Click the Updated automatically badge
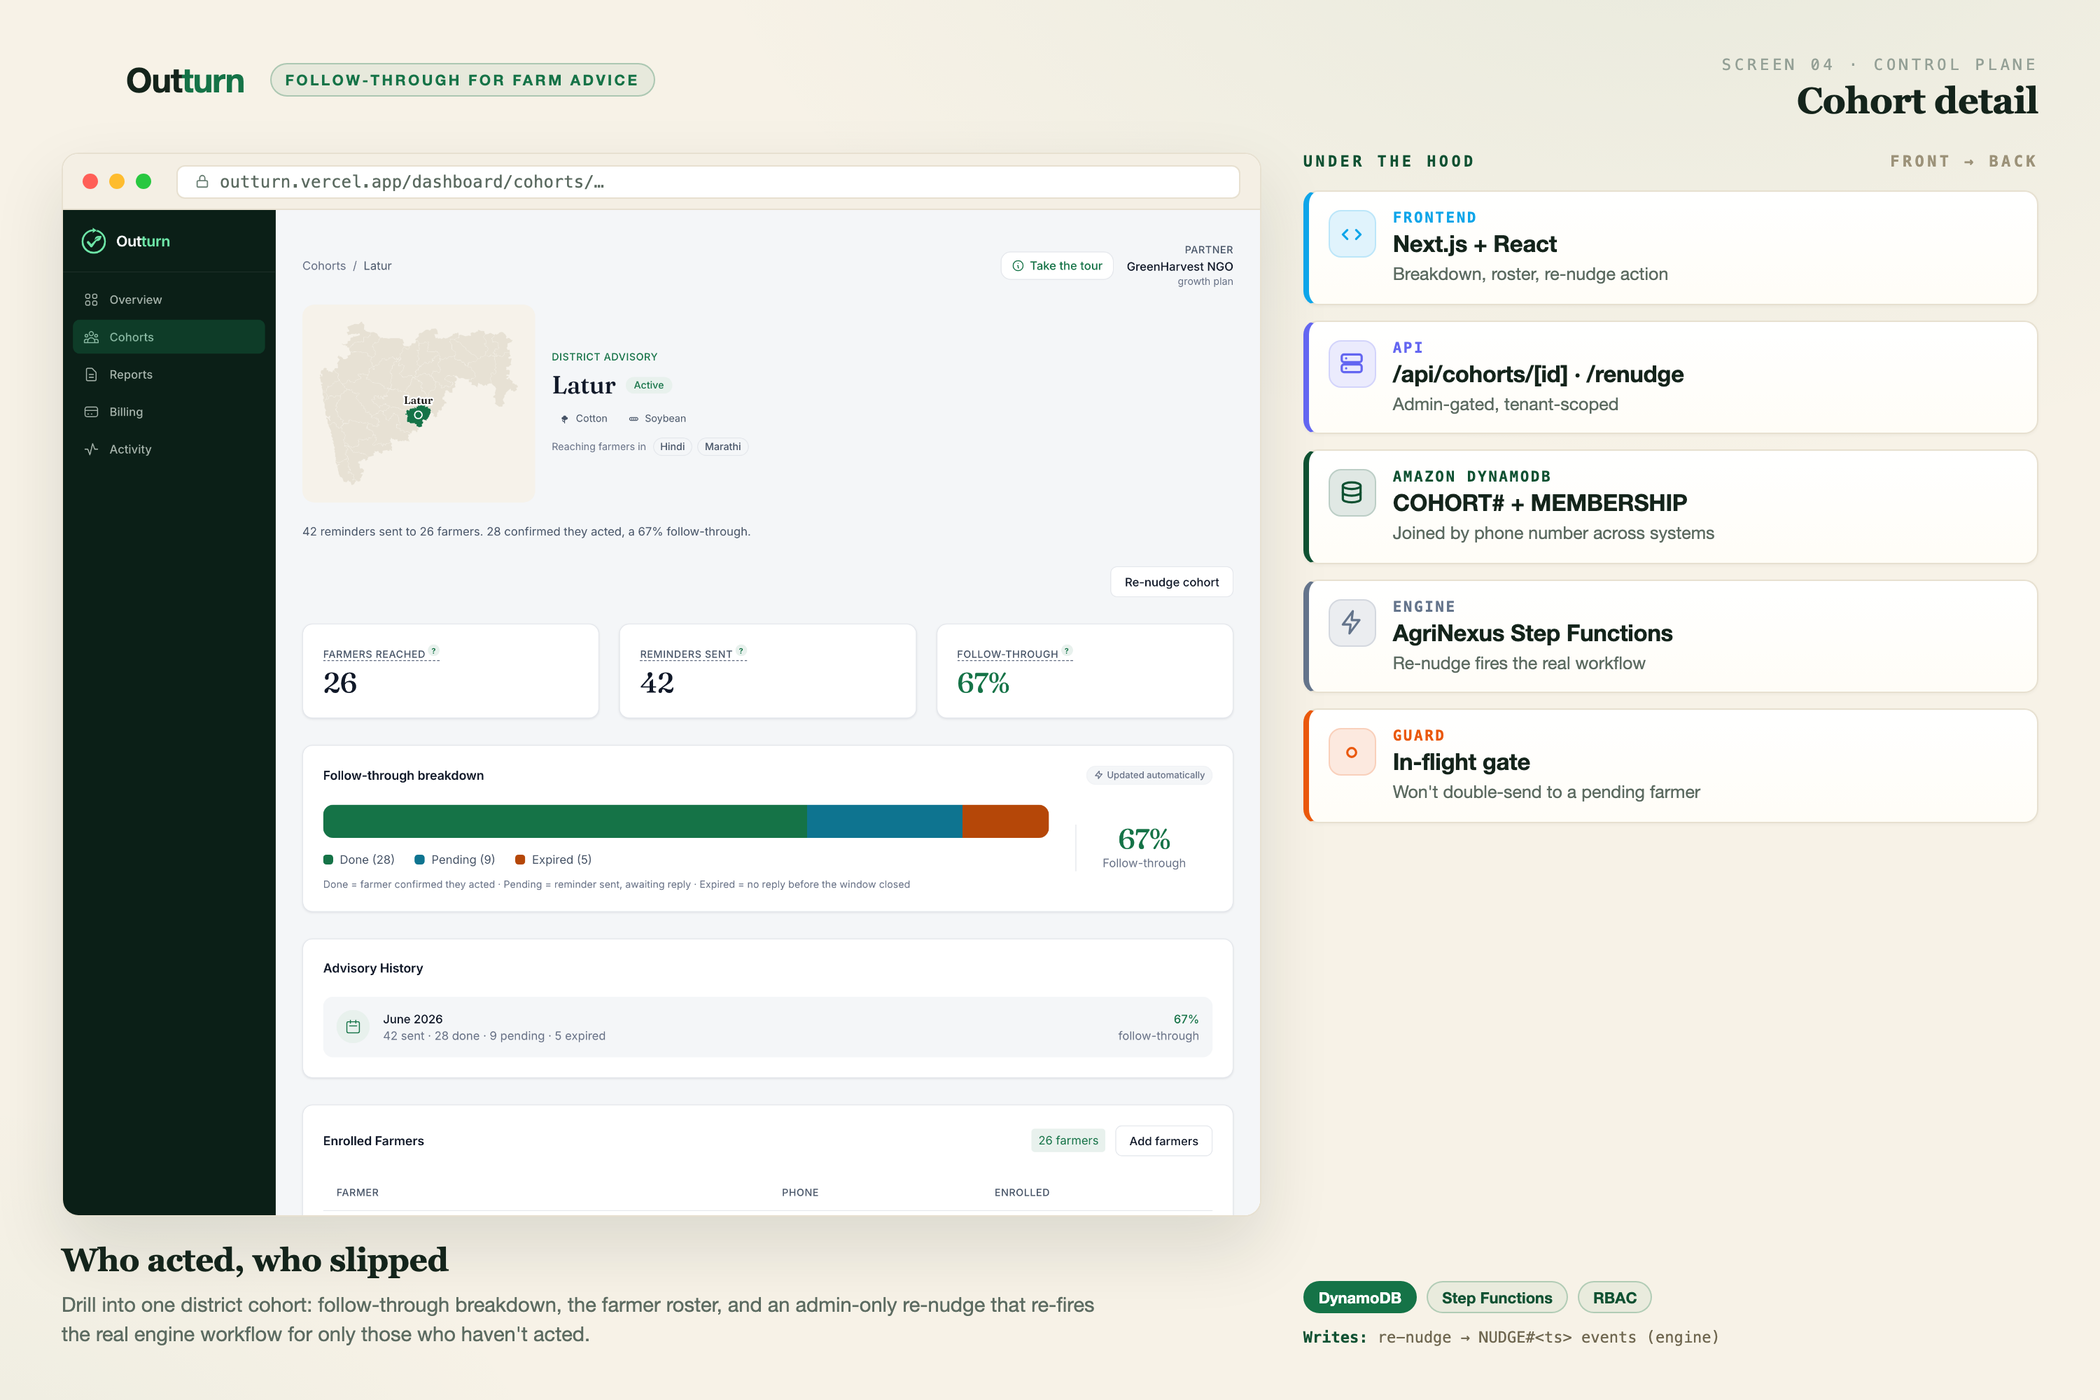 coord(1149,775)
